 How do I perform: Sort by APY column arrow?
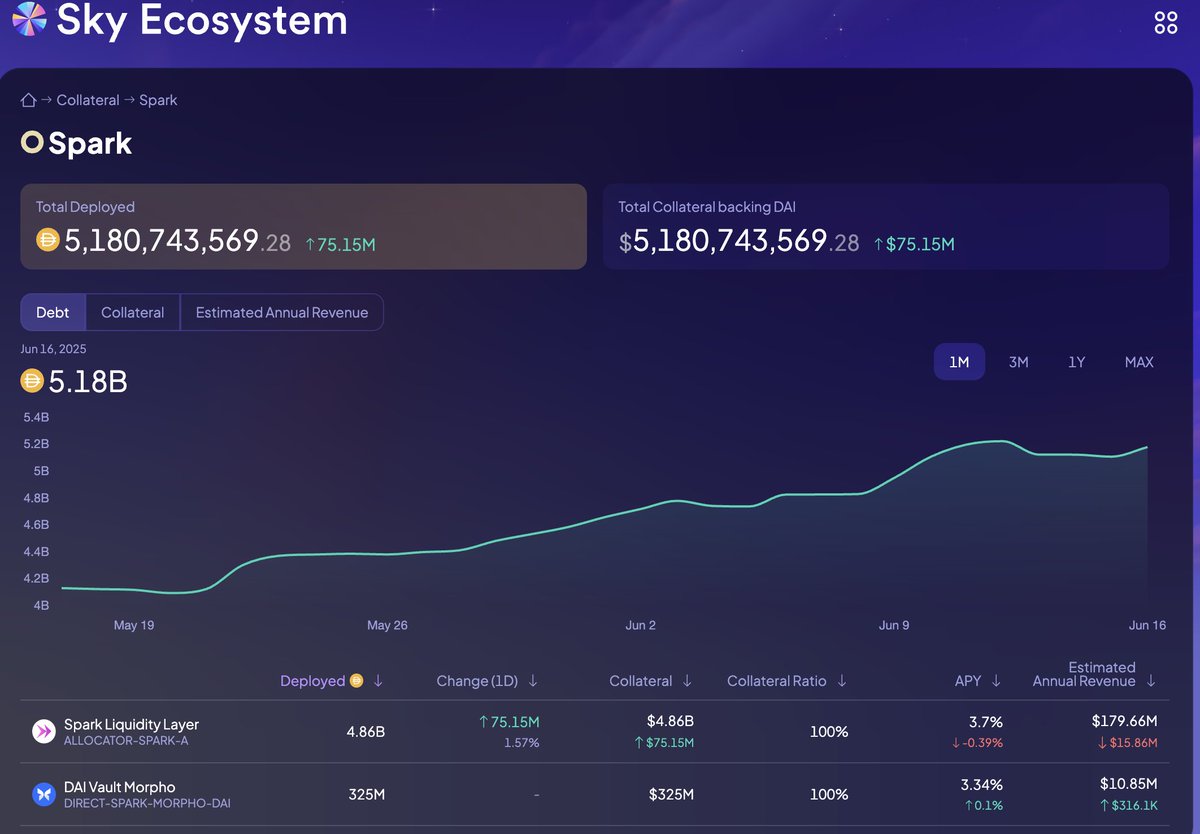(x=996, y=681)
